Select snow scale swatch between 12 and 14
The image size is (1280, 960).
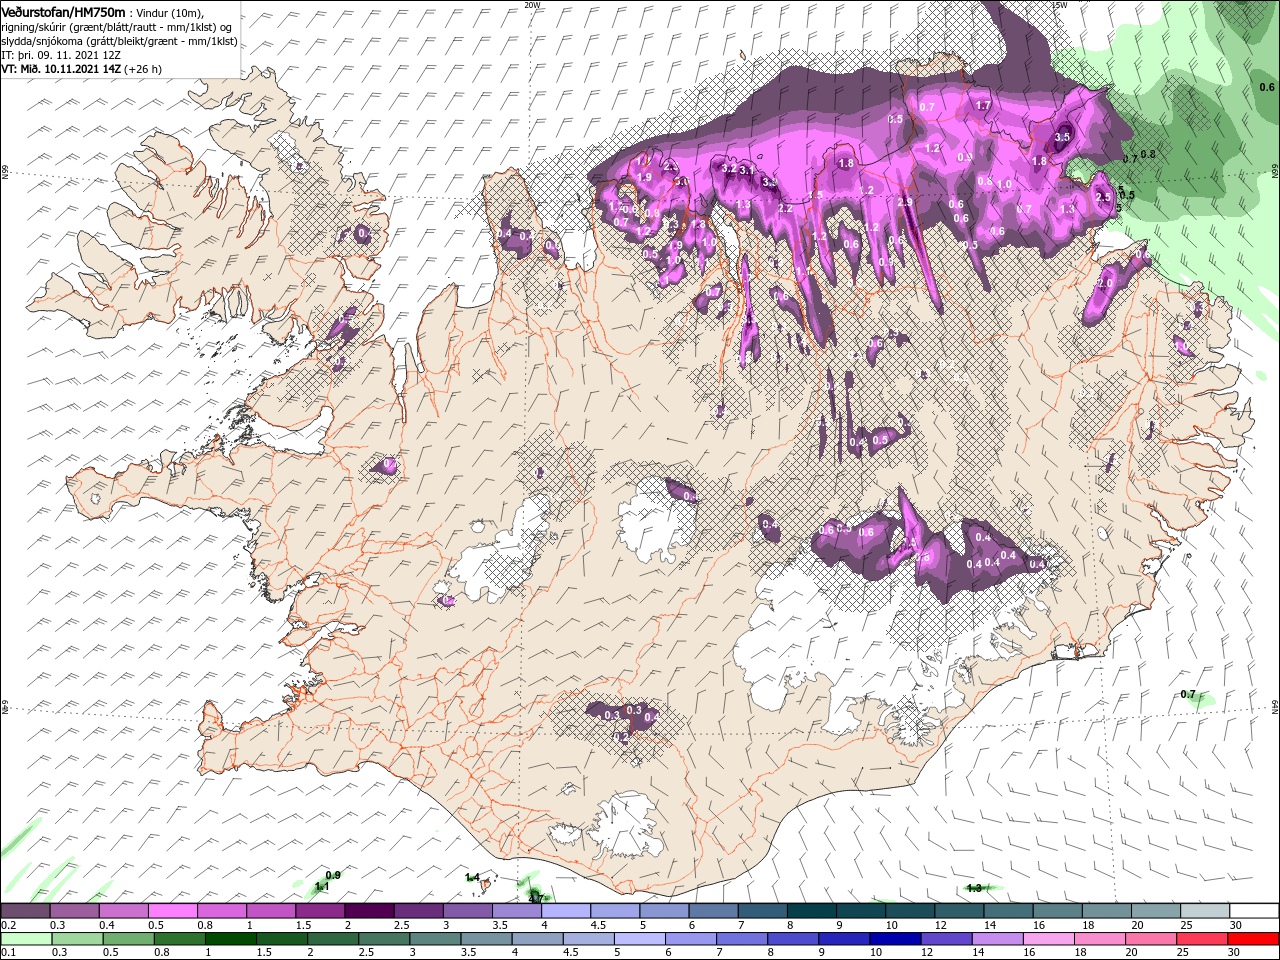click(957, 911)
